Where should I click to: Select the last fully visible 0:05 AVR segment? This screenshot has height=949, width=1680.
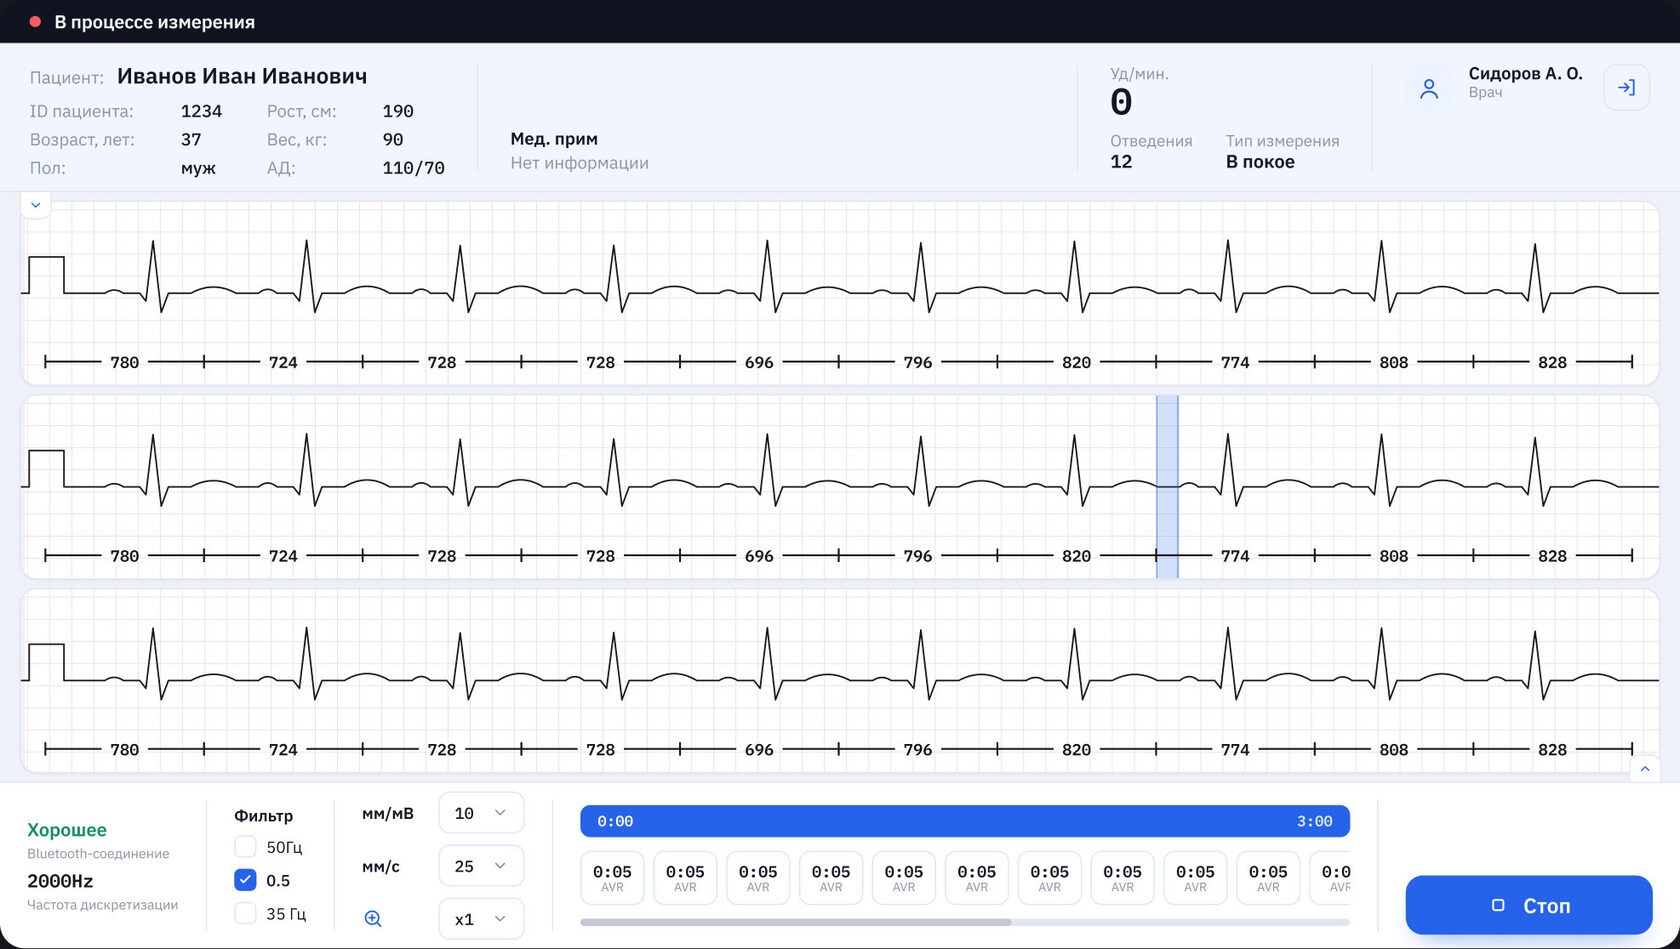click(1268, 878)
